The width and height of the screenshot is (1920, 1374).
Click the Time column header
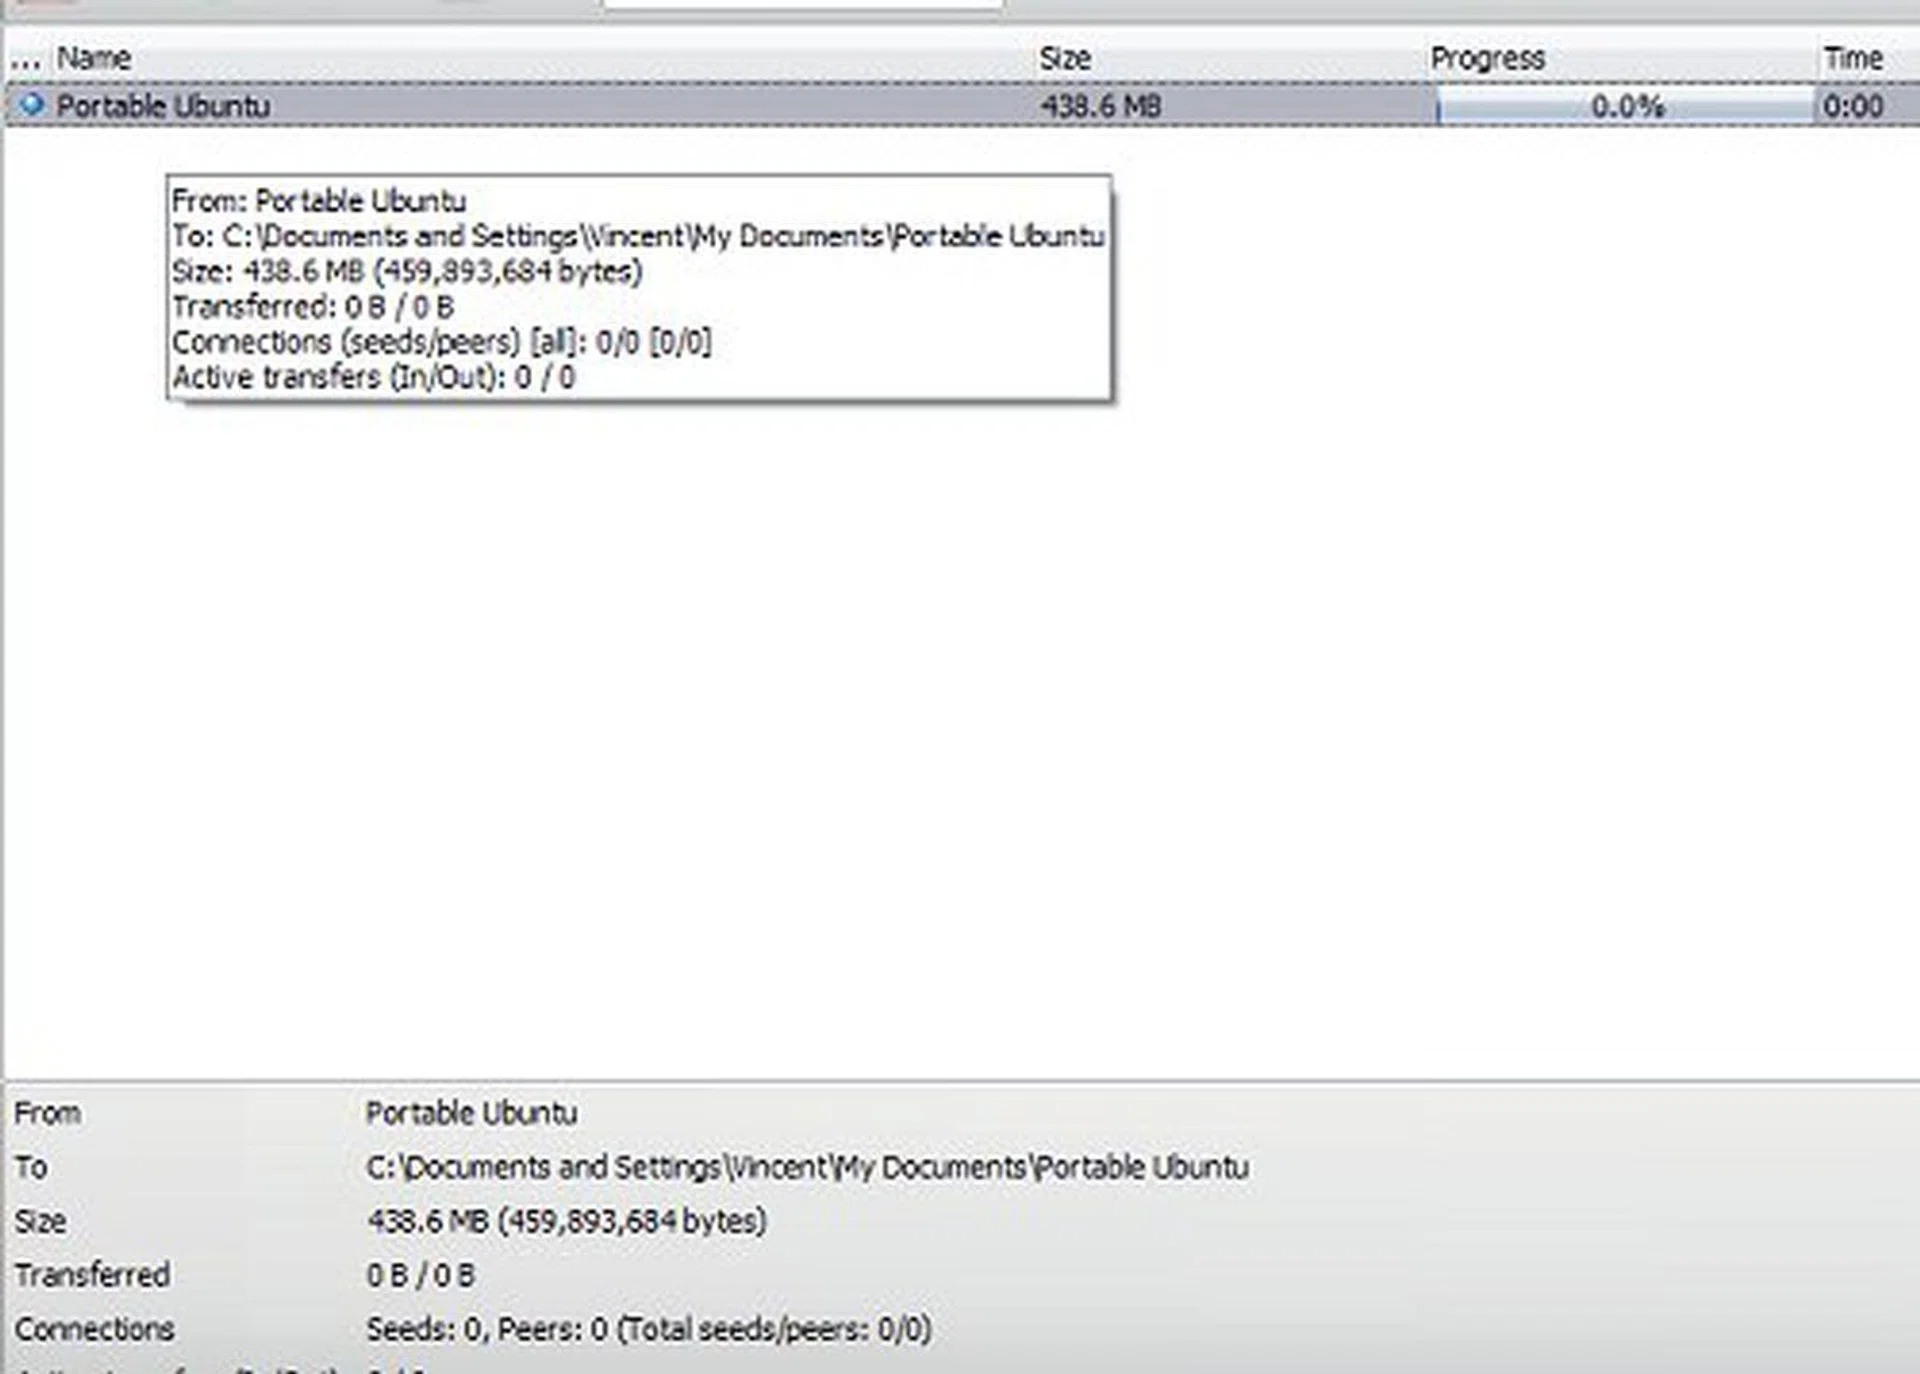(x=1853, y=59)
